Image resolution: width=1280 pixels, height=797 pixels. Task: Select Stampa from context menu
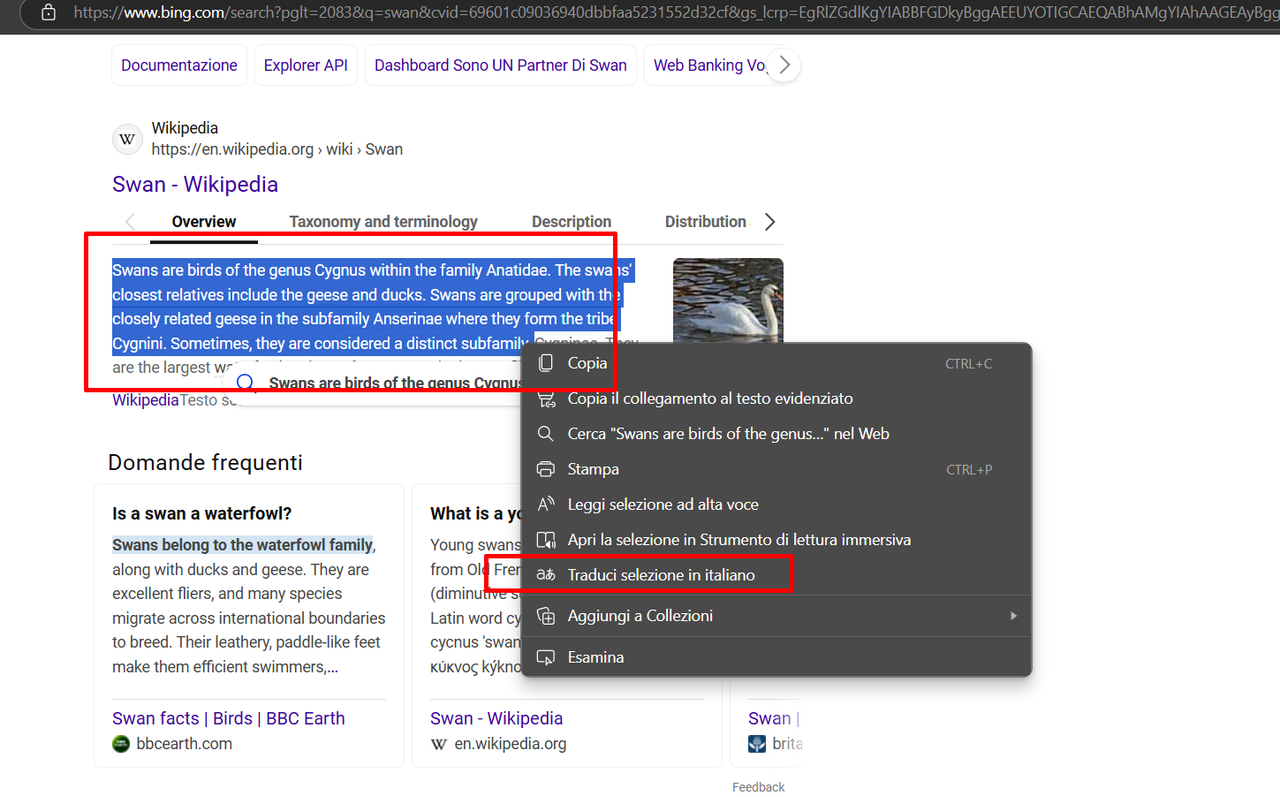click(776, 469)
